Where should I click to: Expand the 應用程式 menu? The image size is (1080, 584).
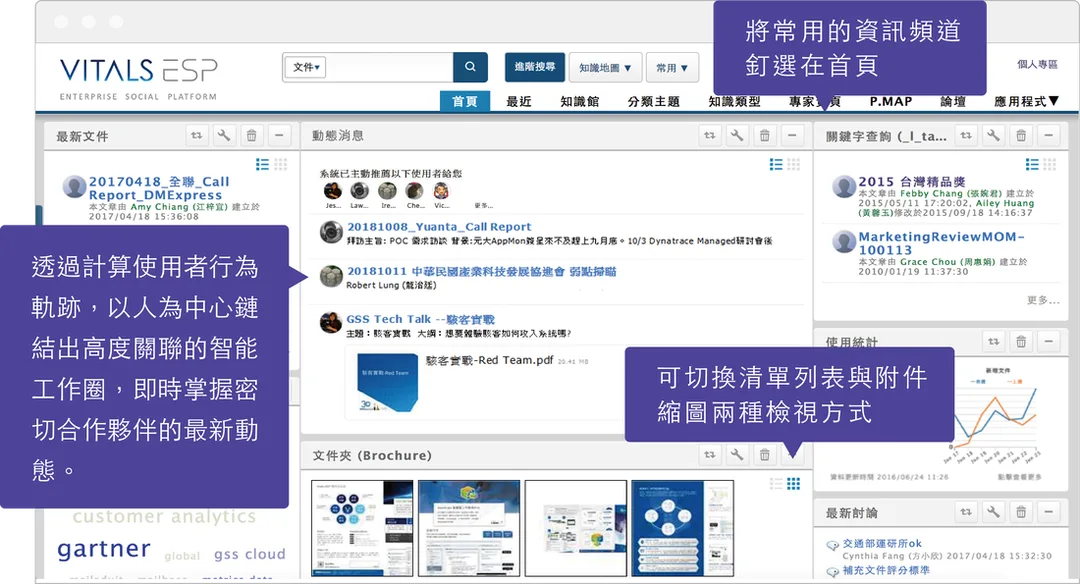click(x=1026, y=101)
